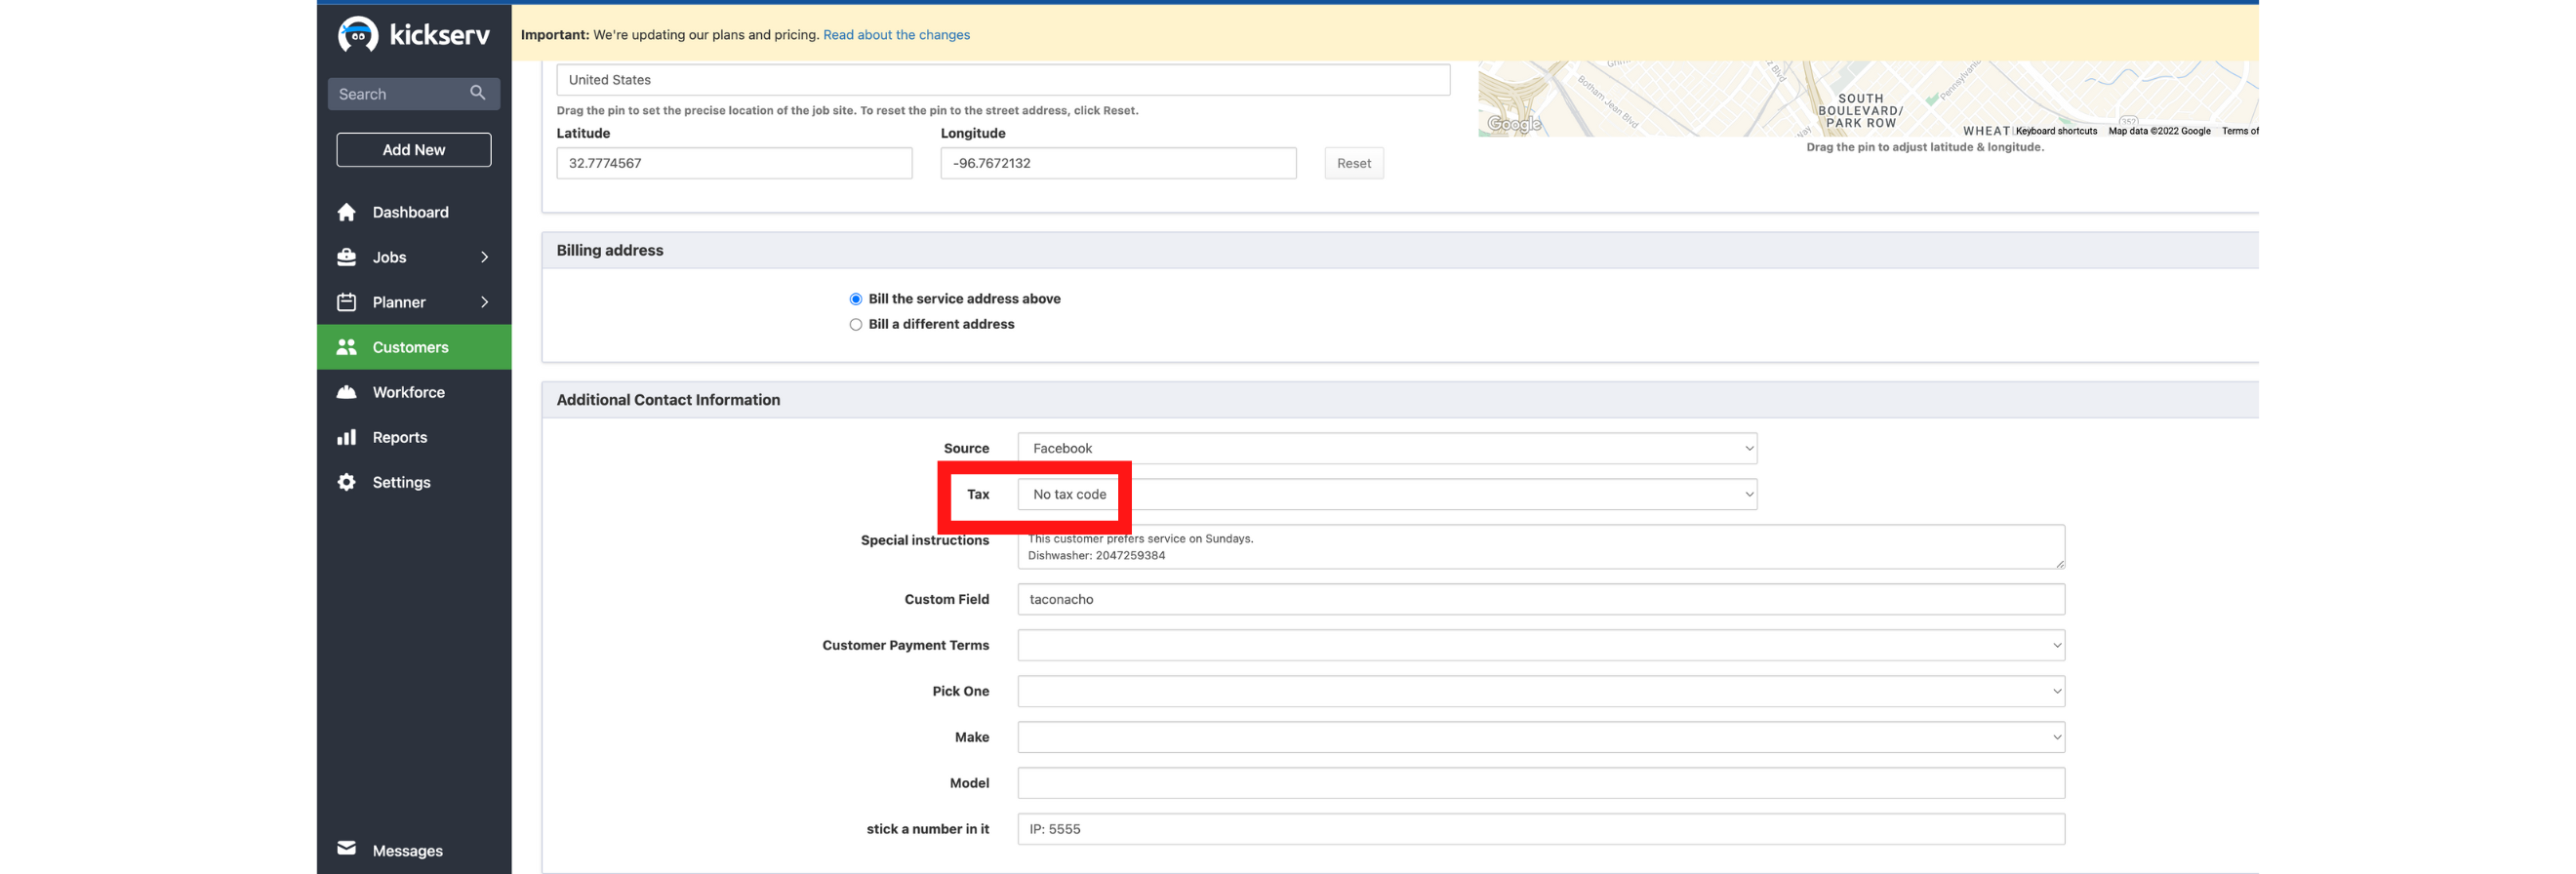The image size is (2576, 874).
Task: Click the Workforce hard hat icon
Action: click(347, 392)
